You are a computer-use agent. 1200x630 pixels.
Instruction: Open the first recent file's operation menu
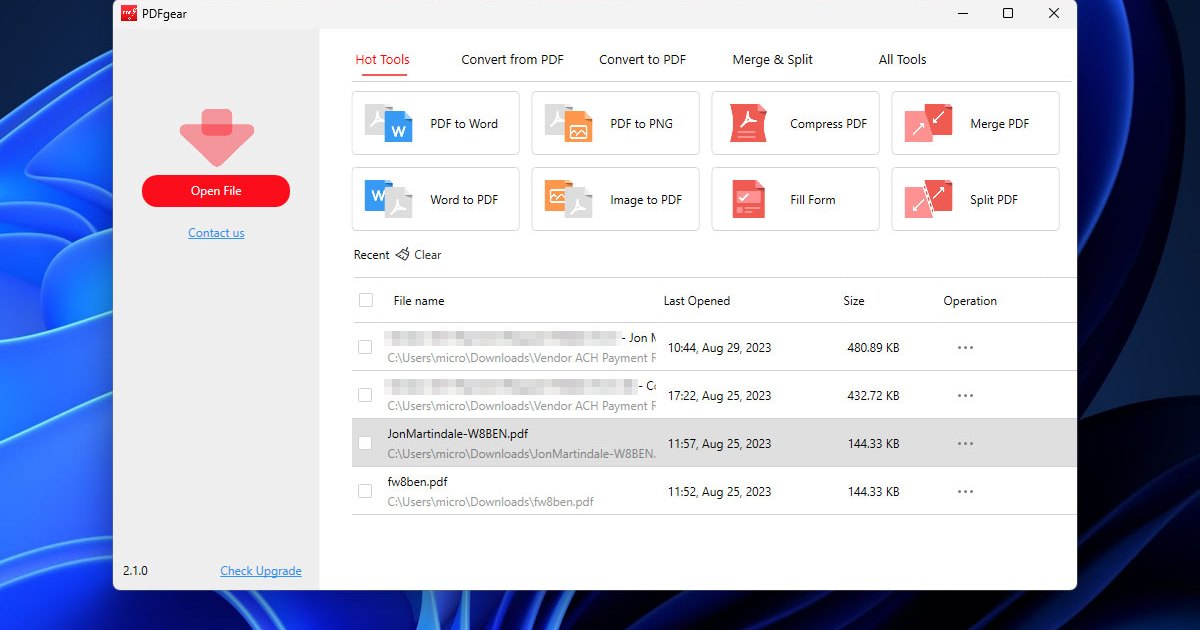pyautogui.click(x=965, y=346)
